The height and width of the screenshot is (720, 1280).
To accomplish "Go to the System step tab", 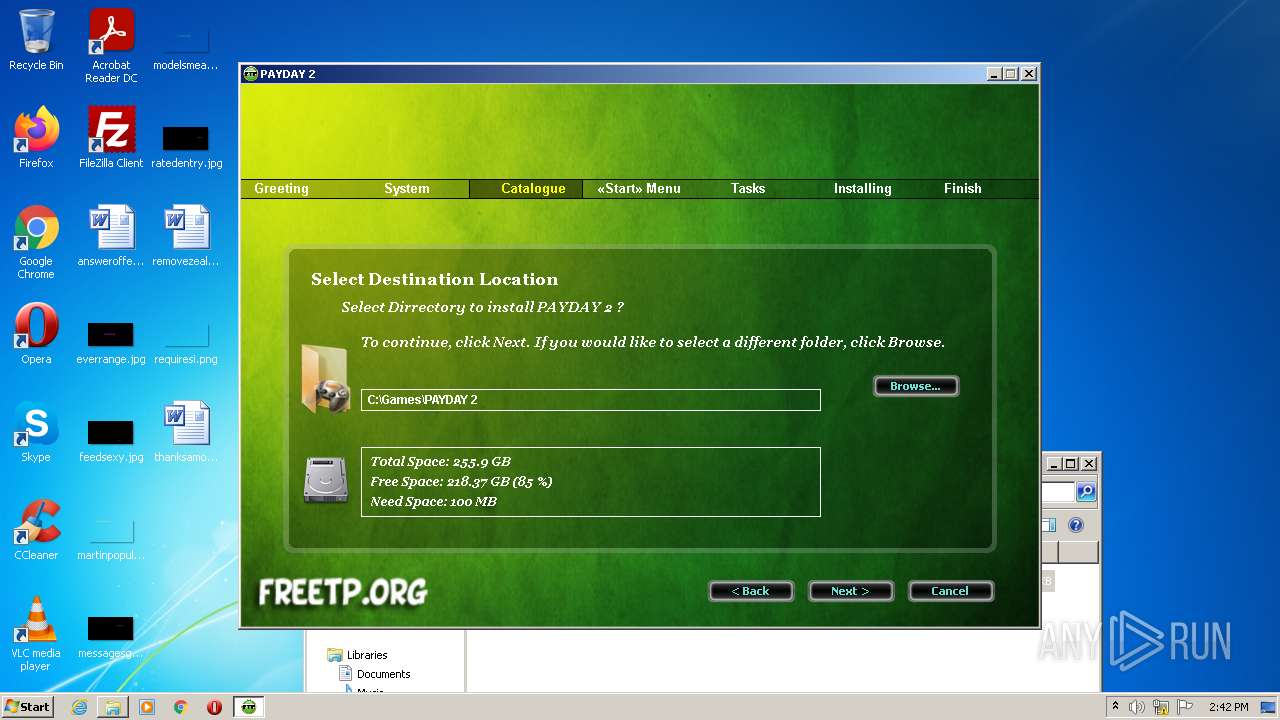I will pos(407,188).
